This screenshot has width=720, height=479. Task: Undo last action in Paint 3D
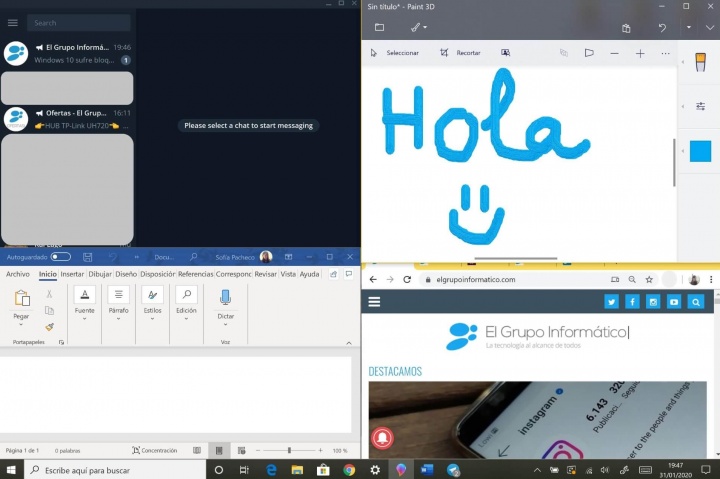coord(662,28)
